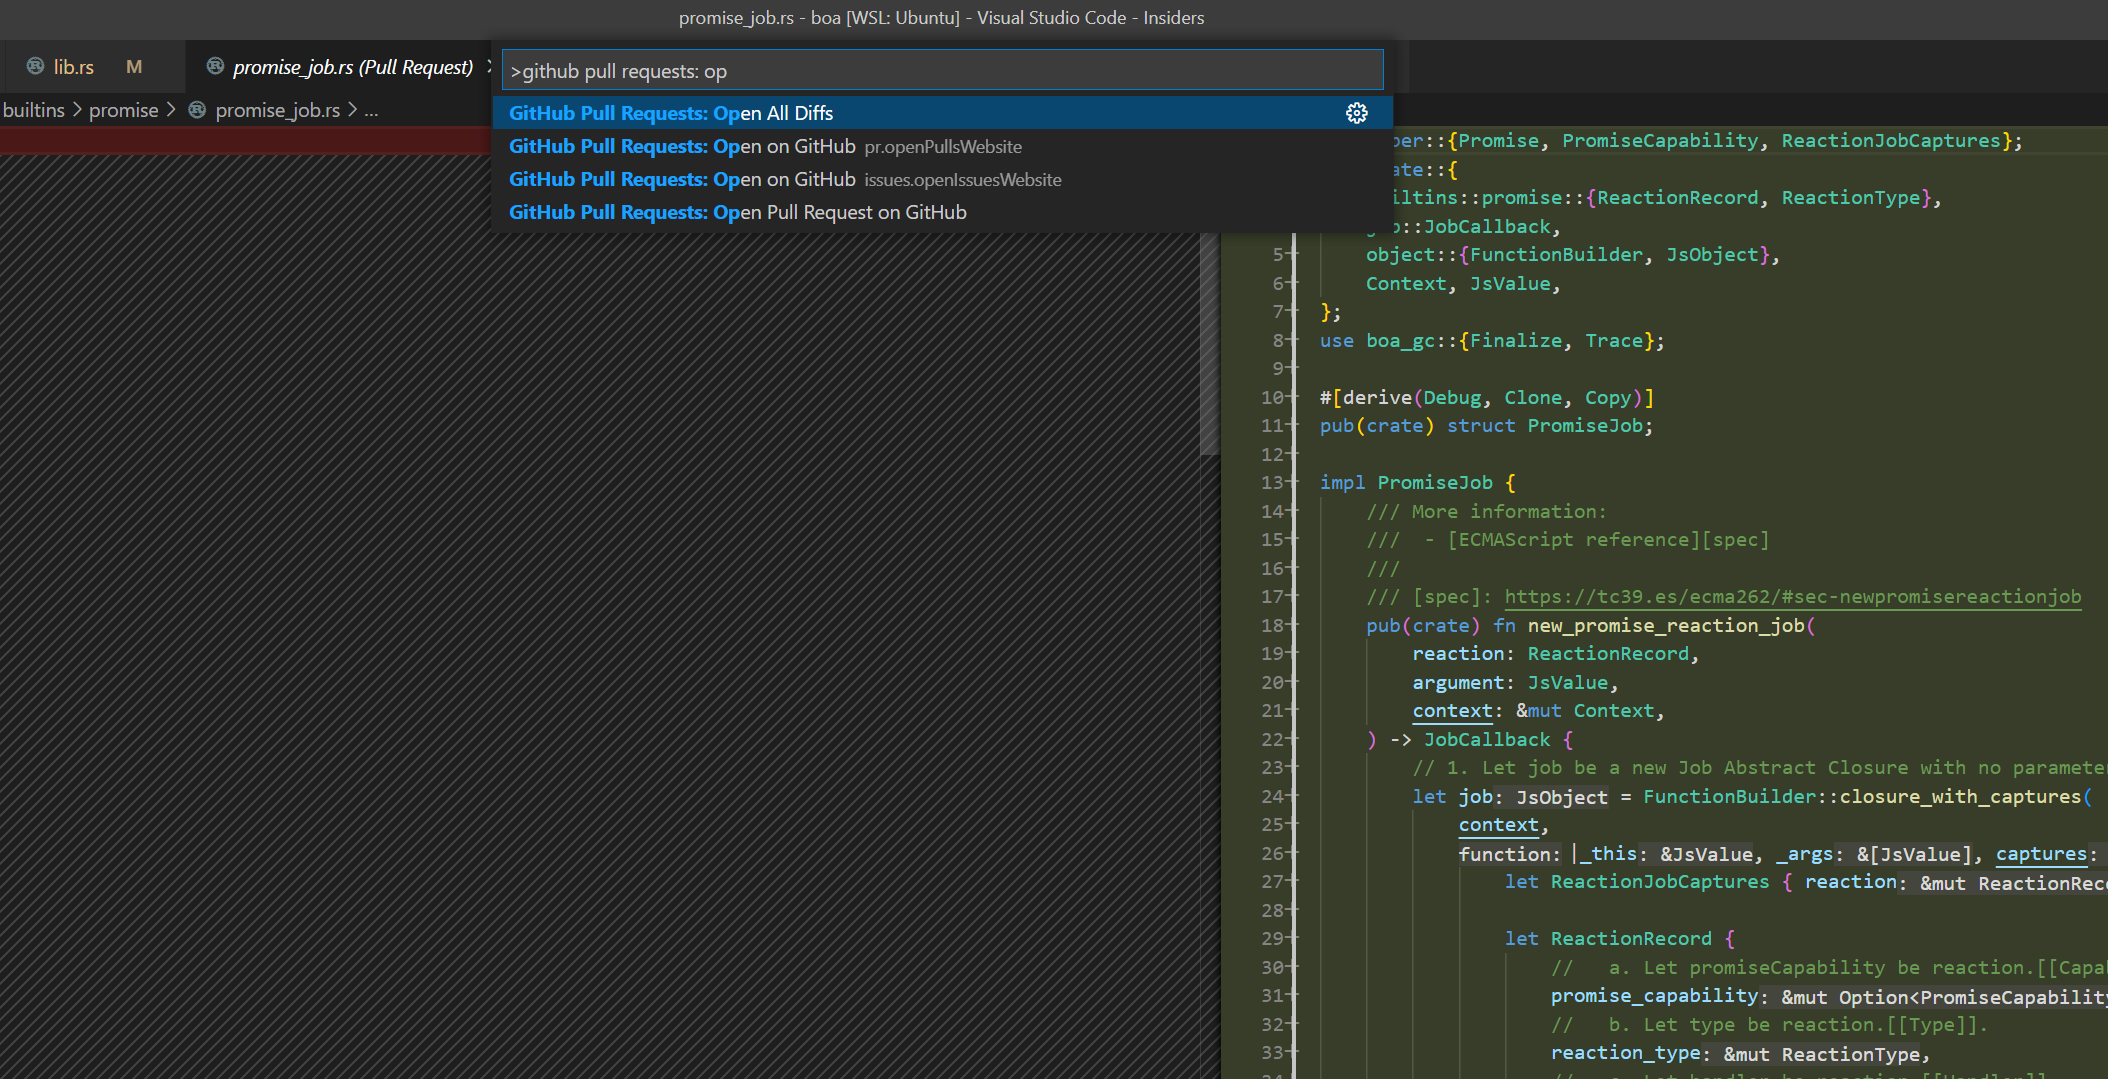The image size is (2108, 1079).
Task: Click the Rust file icon on lib.rs tab
Action: 35,67
